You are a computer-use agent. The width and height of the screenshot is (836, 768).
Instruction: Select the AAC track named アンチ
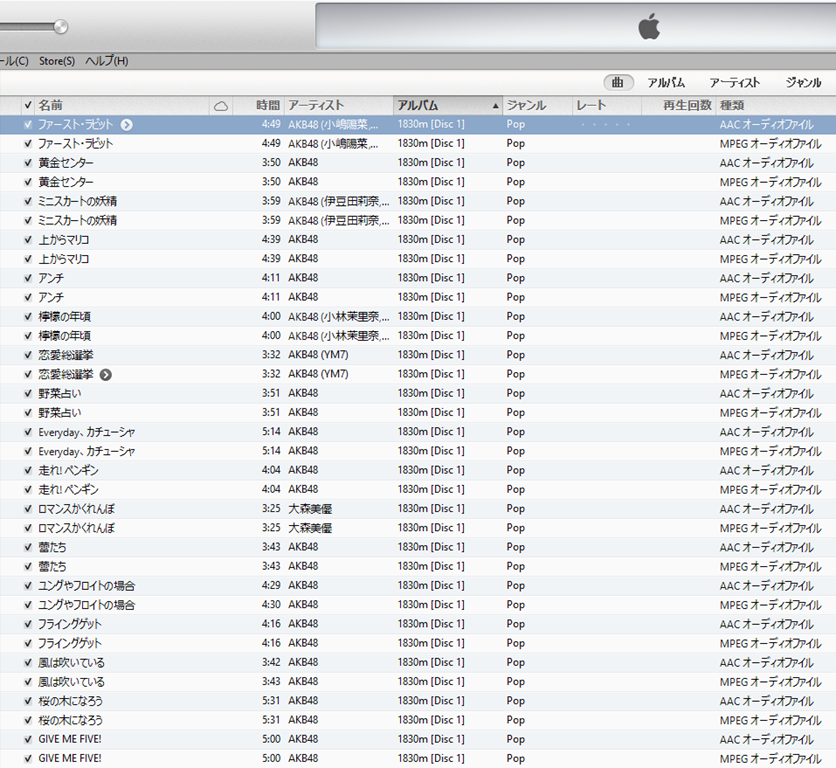pyautogui.click(x=51, y=278)
